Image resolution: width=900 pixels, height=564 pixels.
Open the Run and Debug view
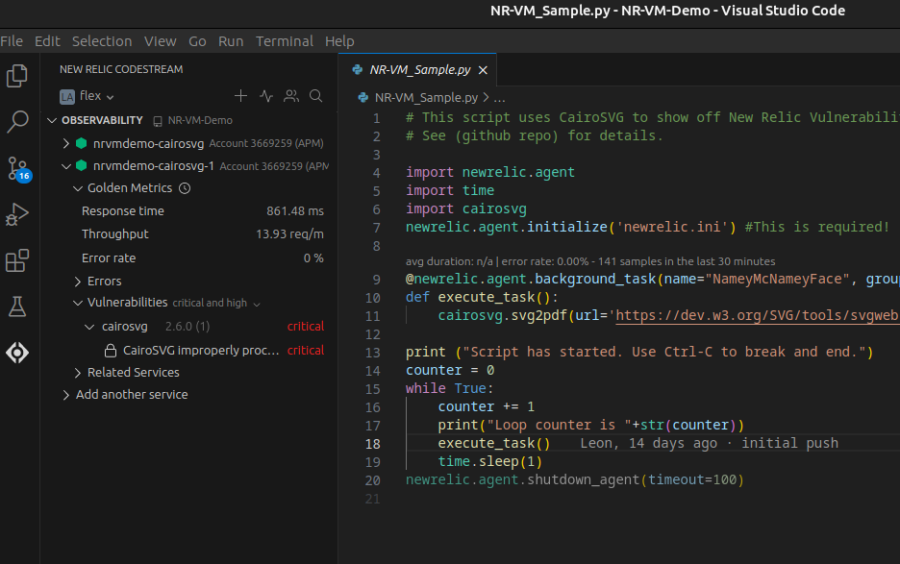click(17, 215)
